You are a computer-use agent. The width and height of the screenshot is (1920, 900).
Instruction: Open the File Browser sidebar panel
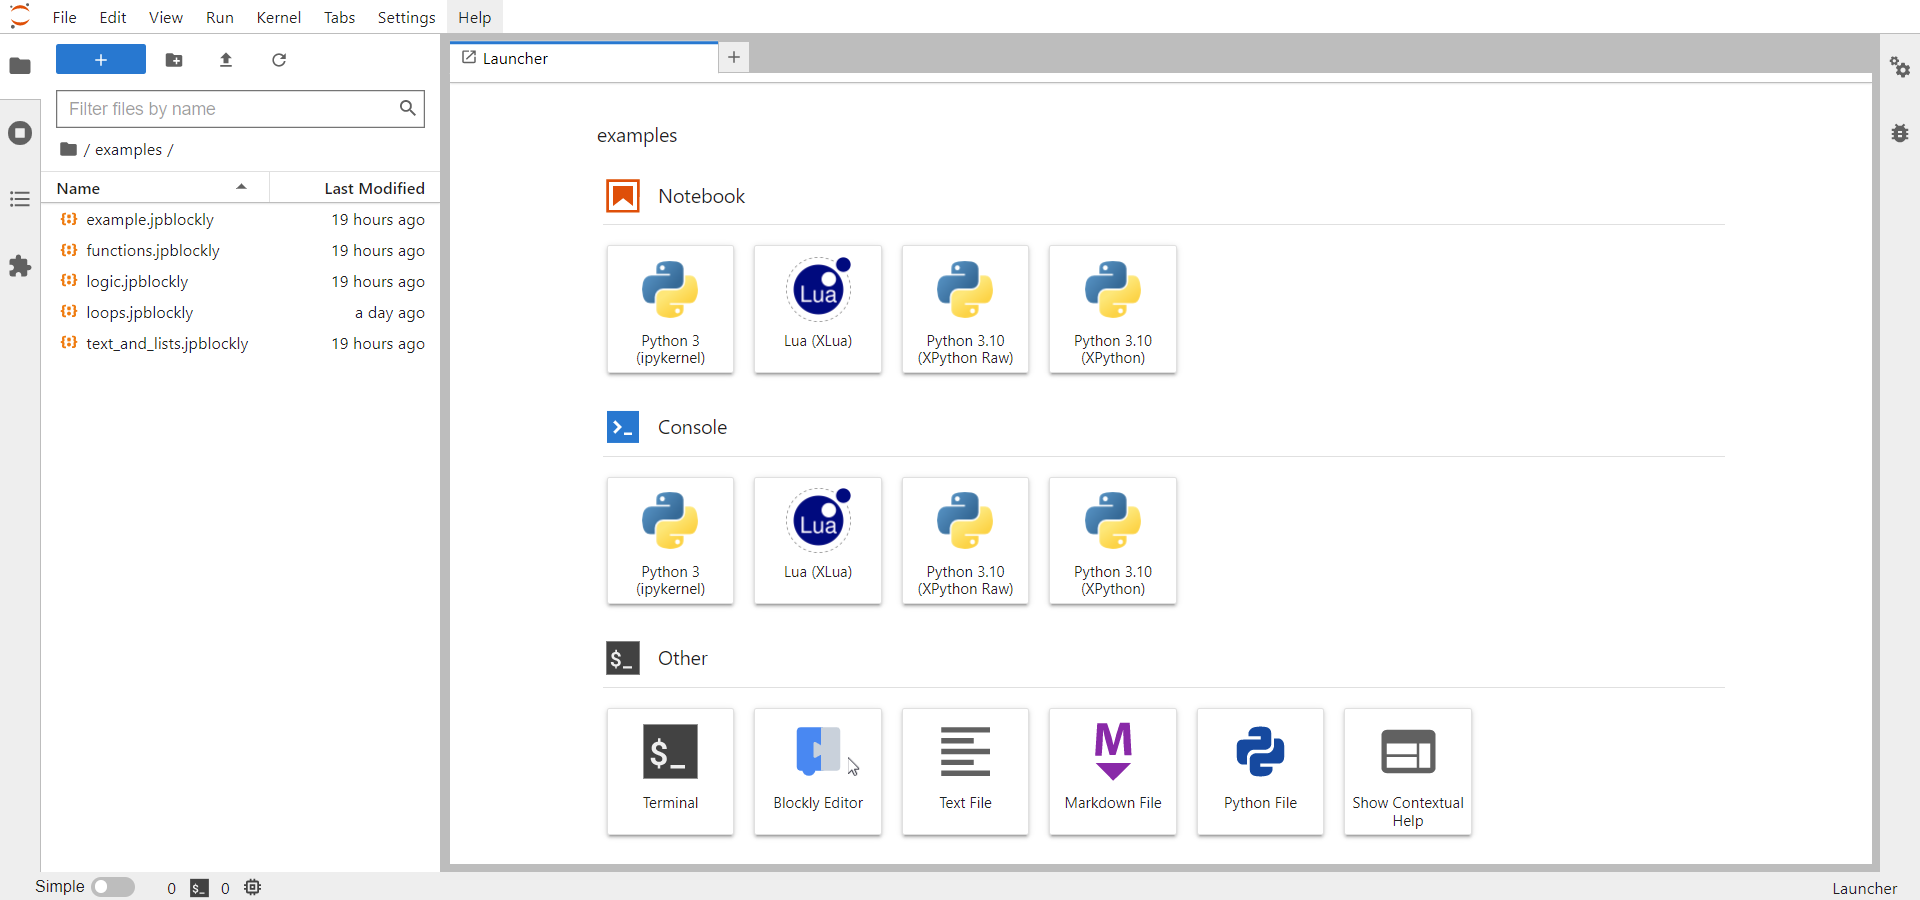pos(20,66)
